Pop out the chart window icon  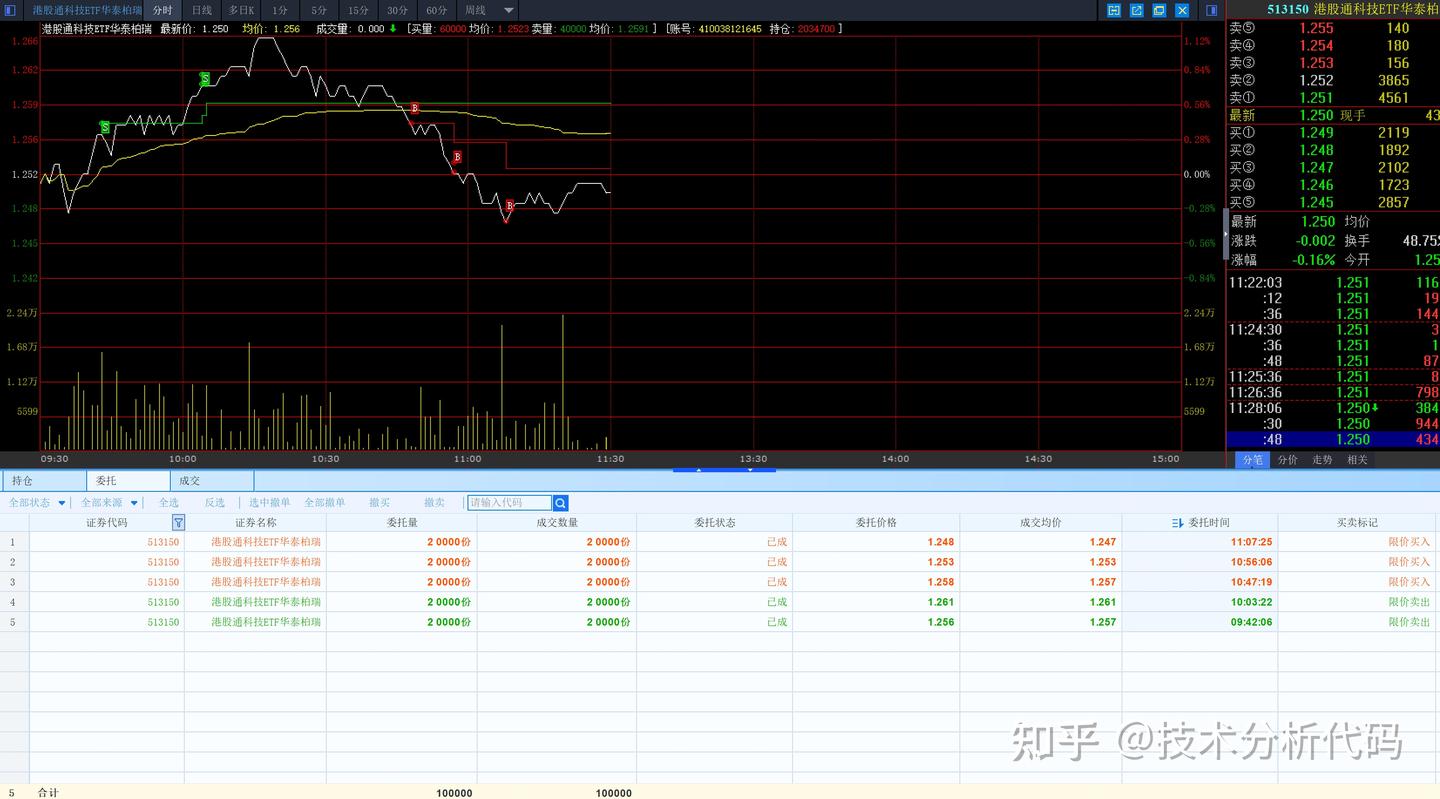pos(1137,10)
